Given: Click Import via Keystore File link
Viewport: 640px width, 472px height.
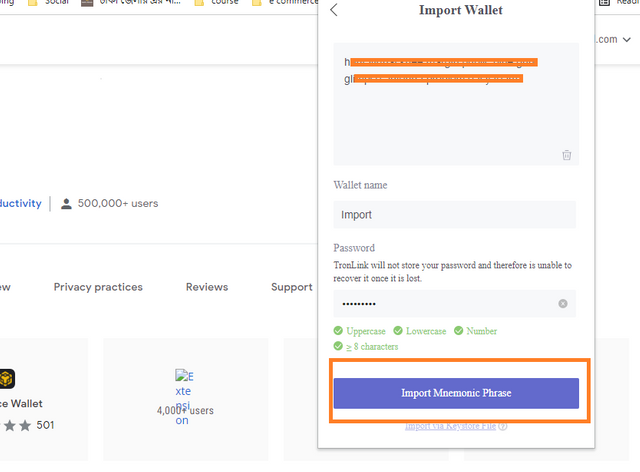Looking at the screenshot, I should 449,426.
